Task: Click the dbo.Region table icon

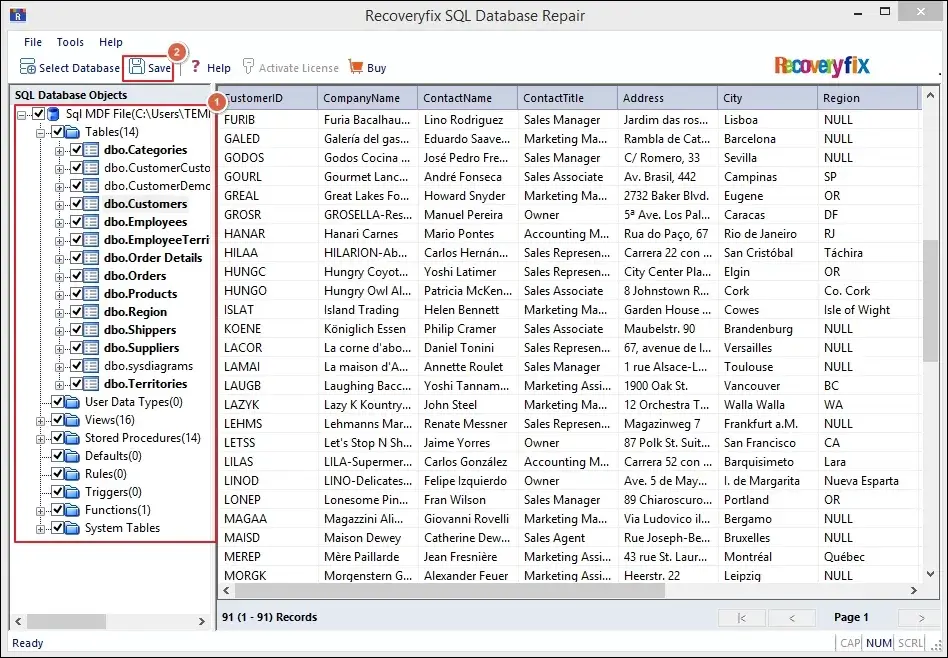Action: coord(91,312)
